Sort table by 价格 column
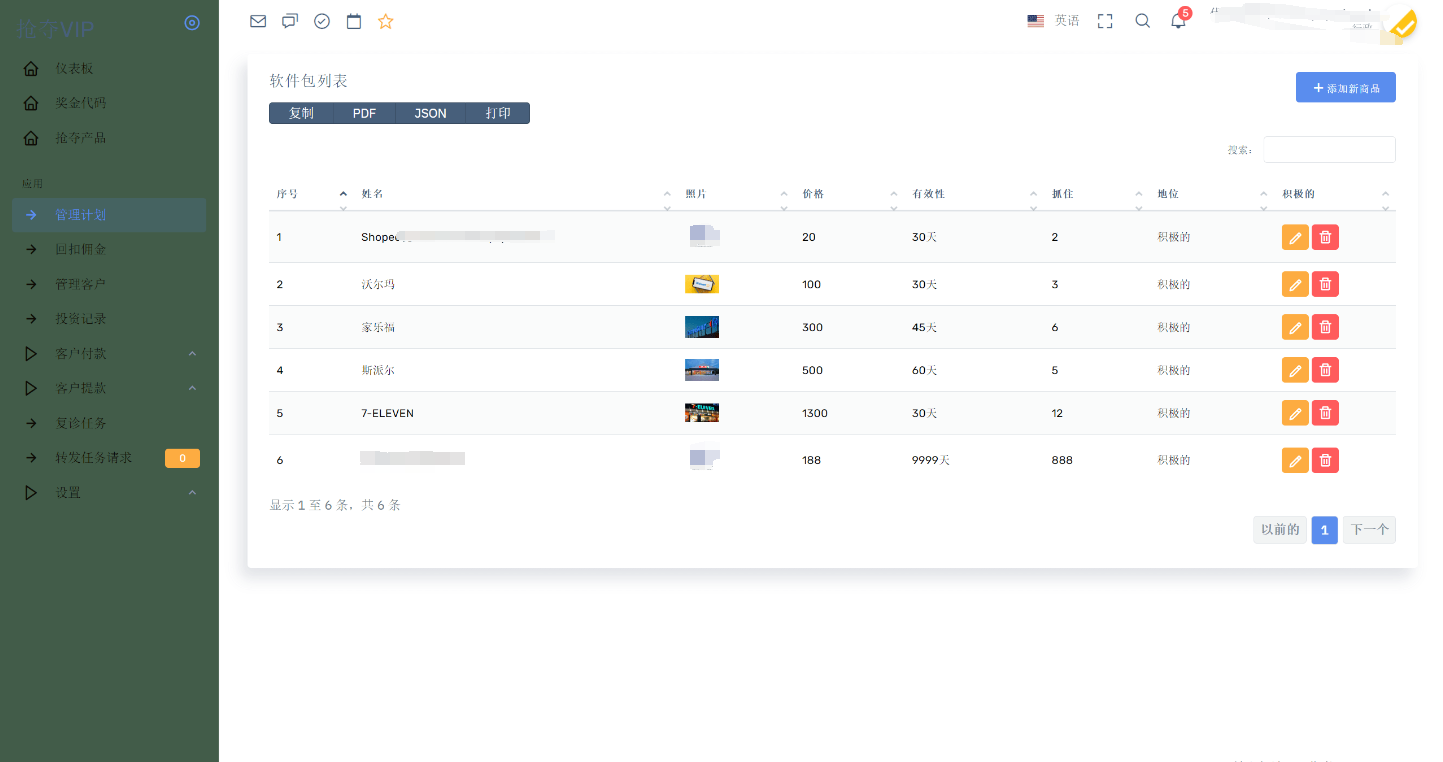Viewport: 1443px width, 762px height. [x=849, y=194]
